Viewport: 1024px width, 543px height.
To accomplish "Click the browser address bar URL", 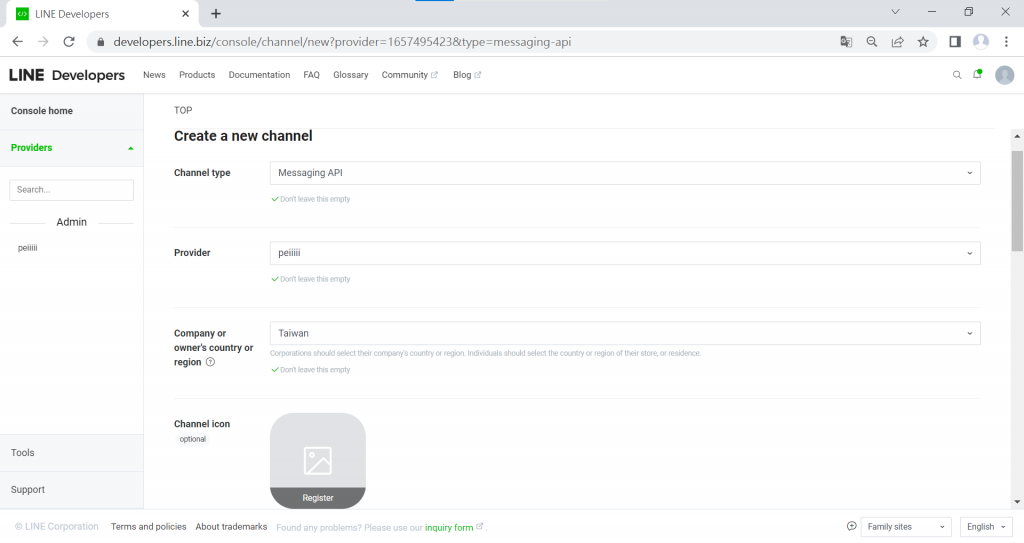I will (x=342, y=42).
